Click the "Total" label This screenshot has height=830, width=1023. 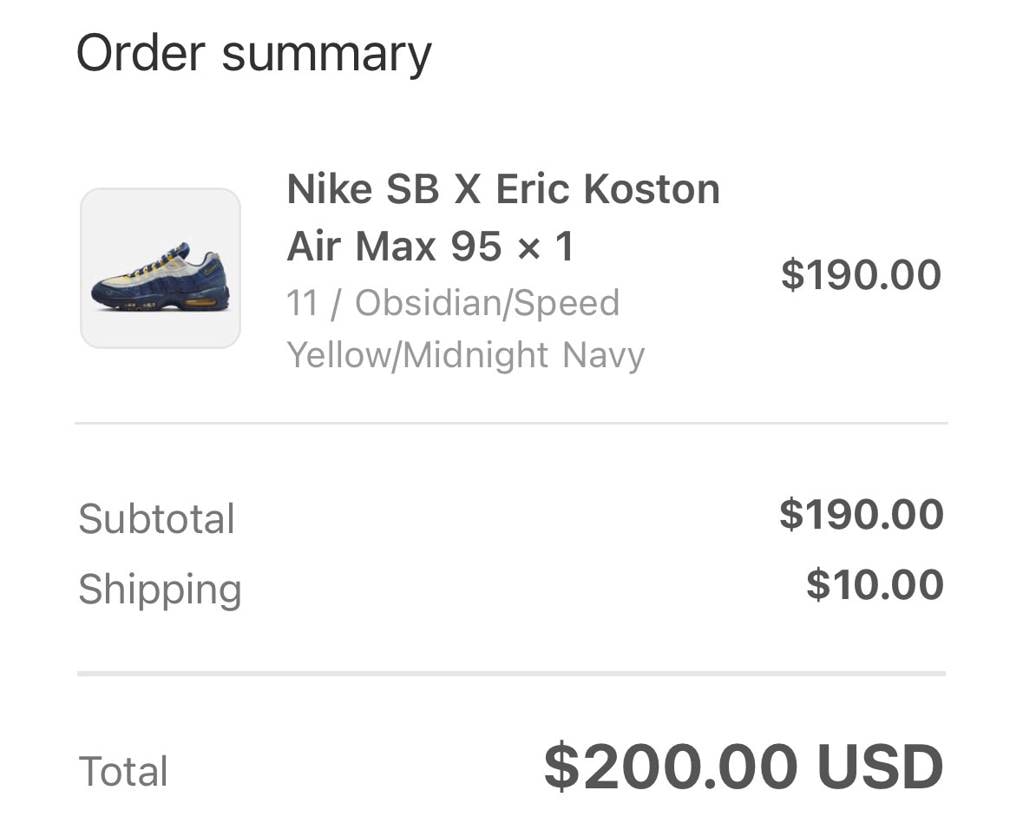tap(123, 771)
